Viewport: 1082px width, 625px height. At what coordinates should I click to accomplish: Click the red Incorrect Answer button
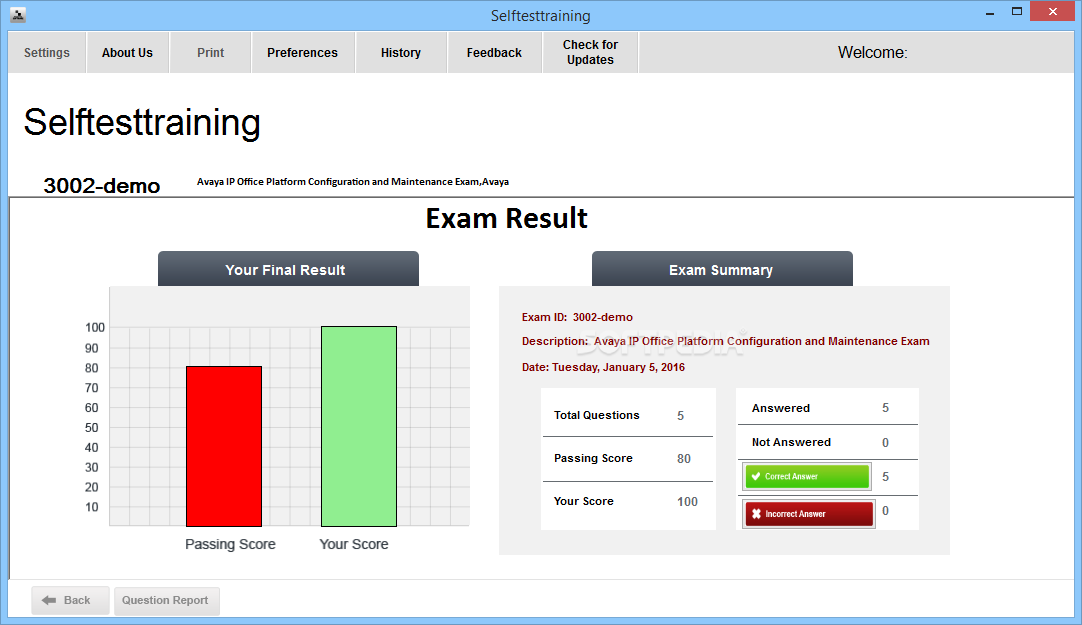(x=809, y=514)
